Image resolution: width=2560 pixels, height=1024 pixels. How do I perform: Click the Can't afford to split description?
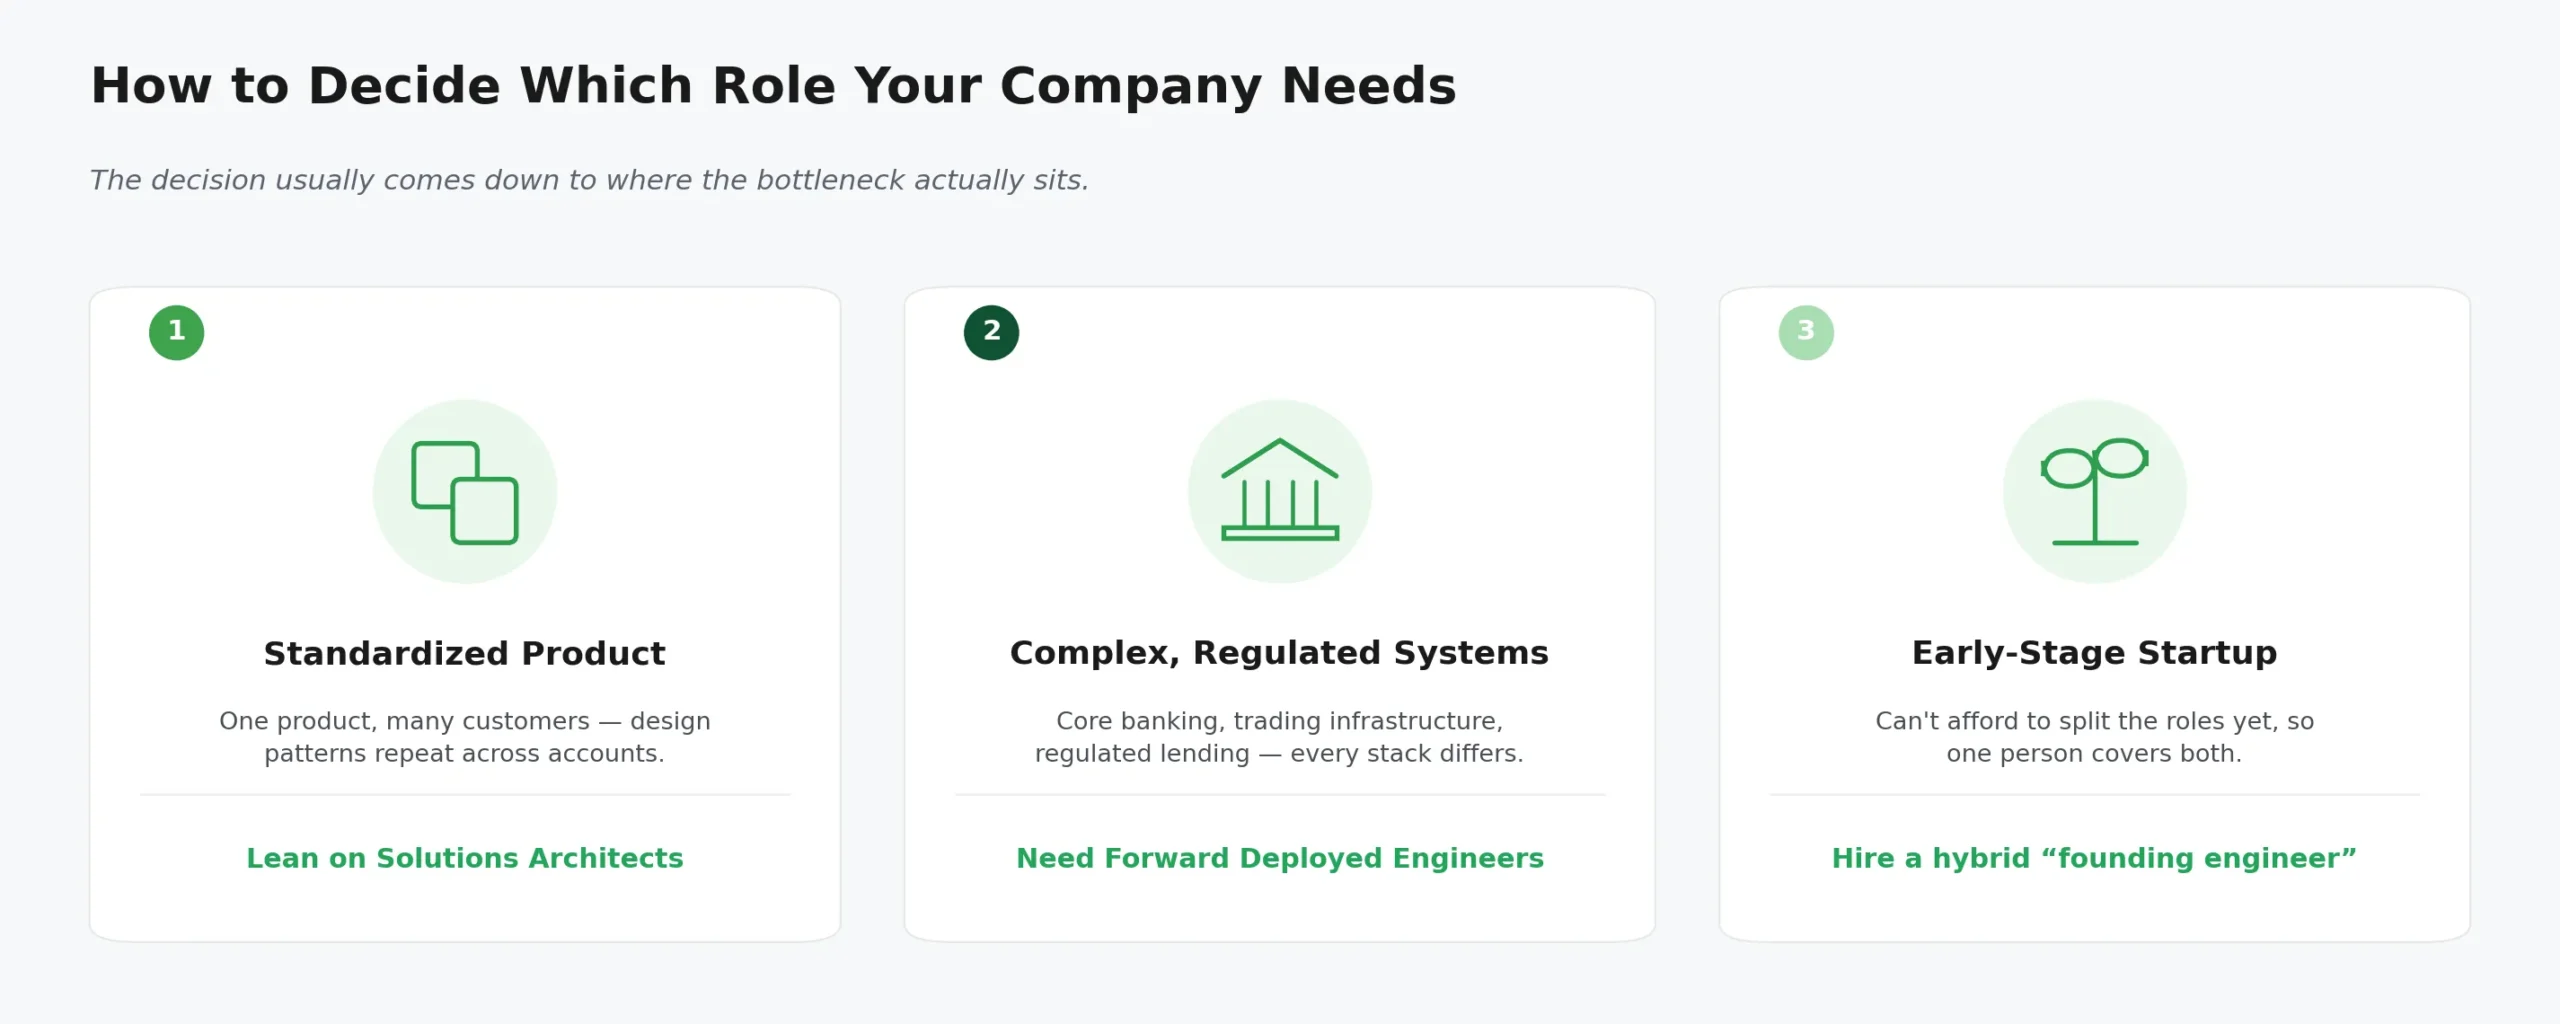coord(2095,737)
